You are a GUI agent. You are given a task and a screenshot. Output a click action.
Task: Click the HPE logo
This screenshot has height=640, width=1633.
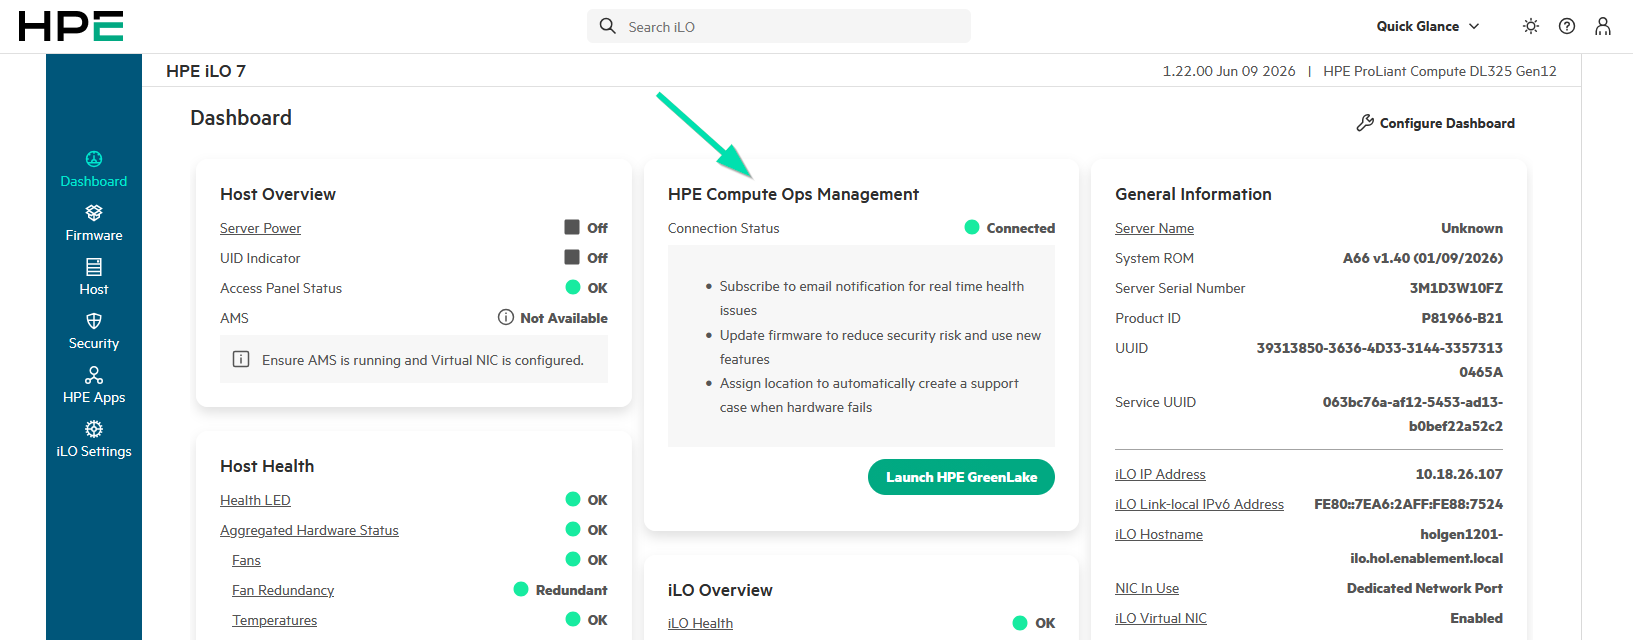[x=71, y=26]
